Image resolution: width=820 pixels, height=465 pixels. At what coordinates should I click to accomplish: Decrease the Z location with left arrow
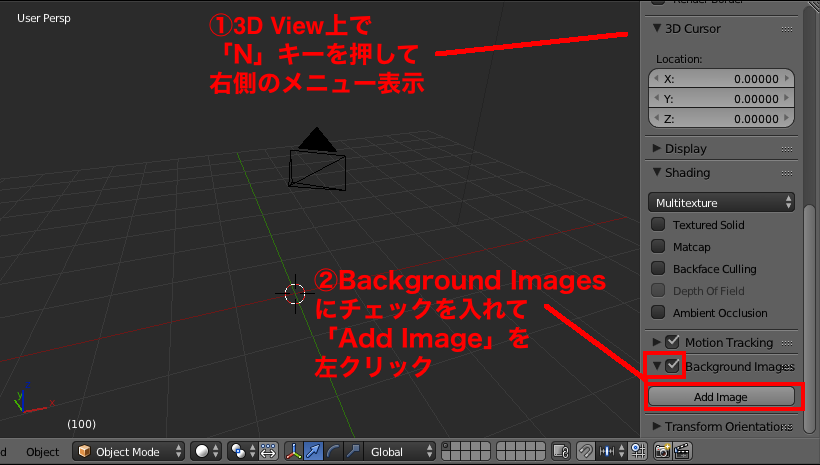[656, 119]
